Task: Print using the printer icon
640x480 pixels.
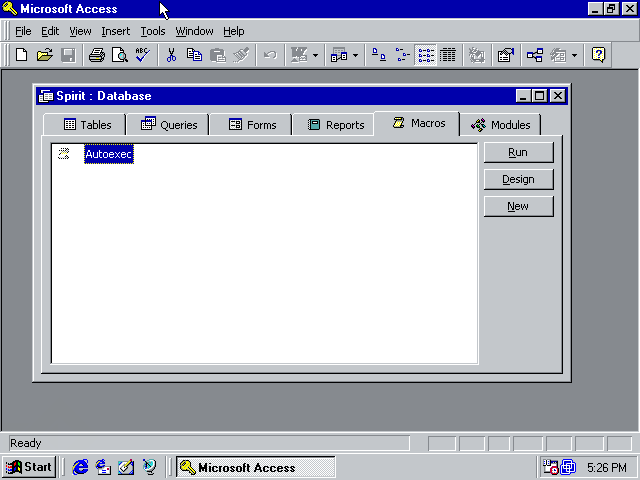Action: 97,55
